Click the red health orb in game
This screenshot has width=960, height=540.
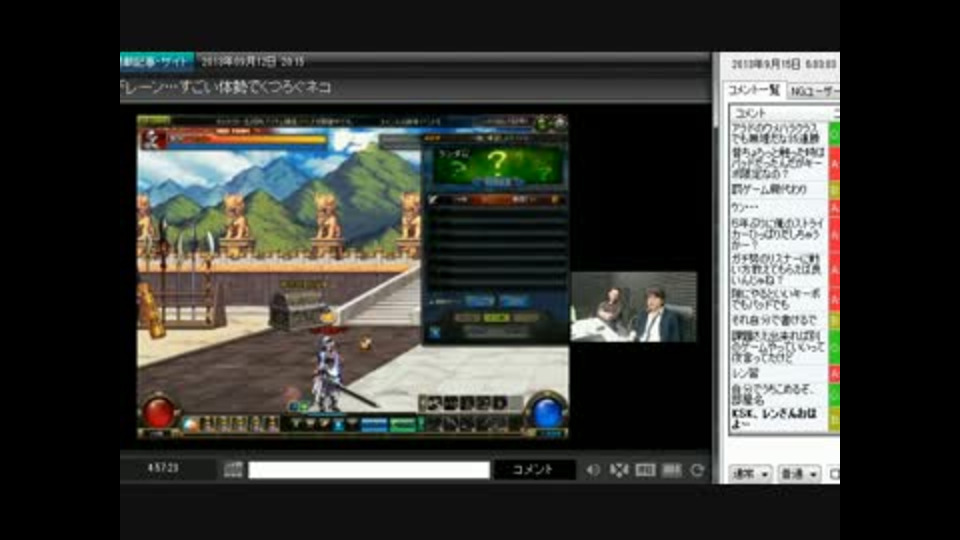(158, 412)
